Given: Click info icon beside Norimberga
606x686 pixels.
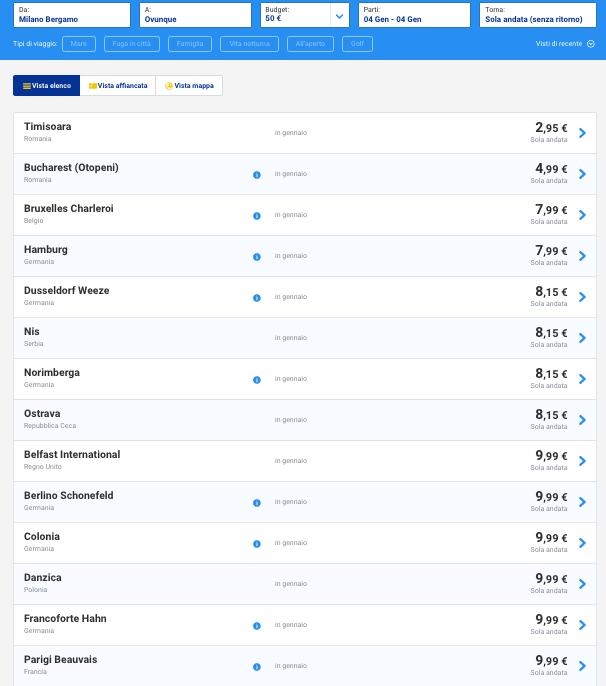Looking at the screenshot, I should 257,379.
